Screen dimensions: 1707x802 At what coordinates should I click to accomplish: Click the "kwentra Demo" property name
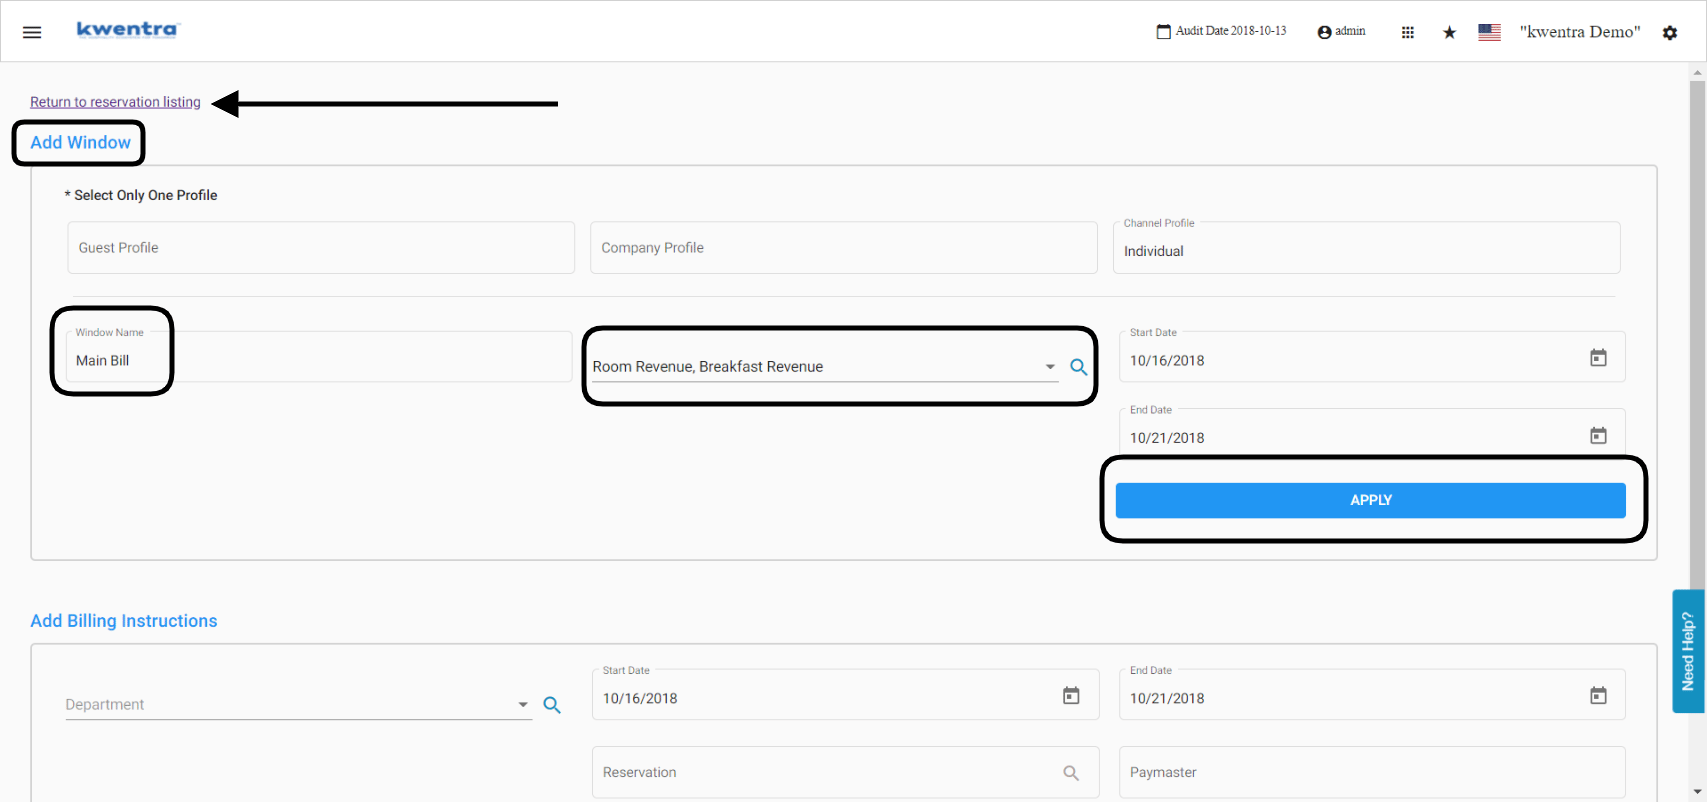coord(1580,32)
